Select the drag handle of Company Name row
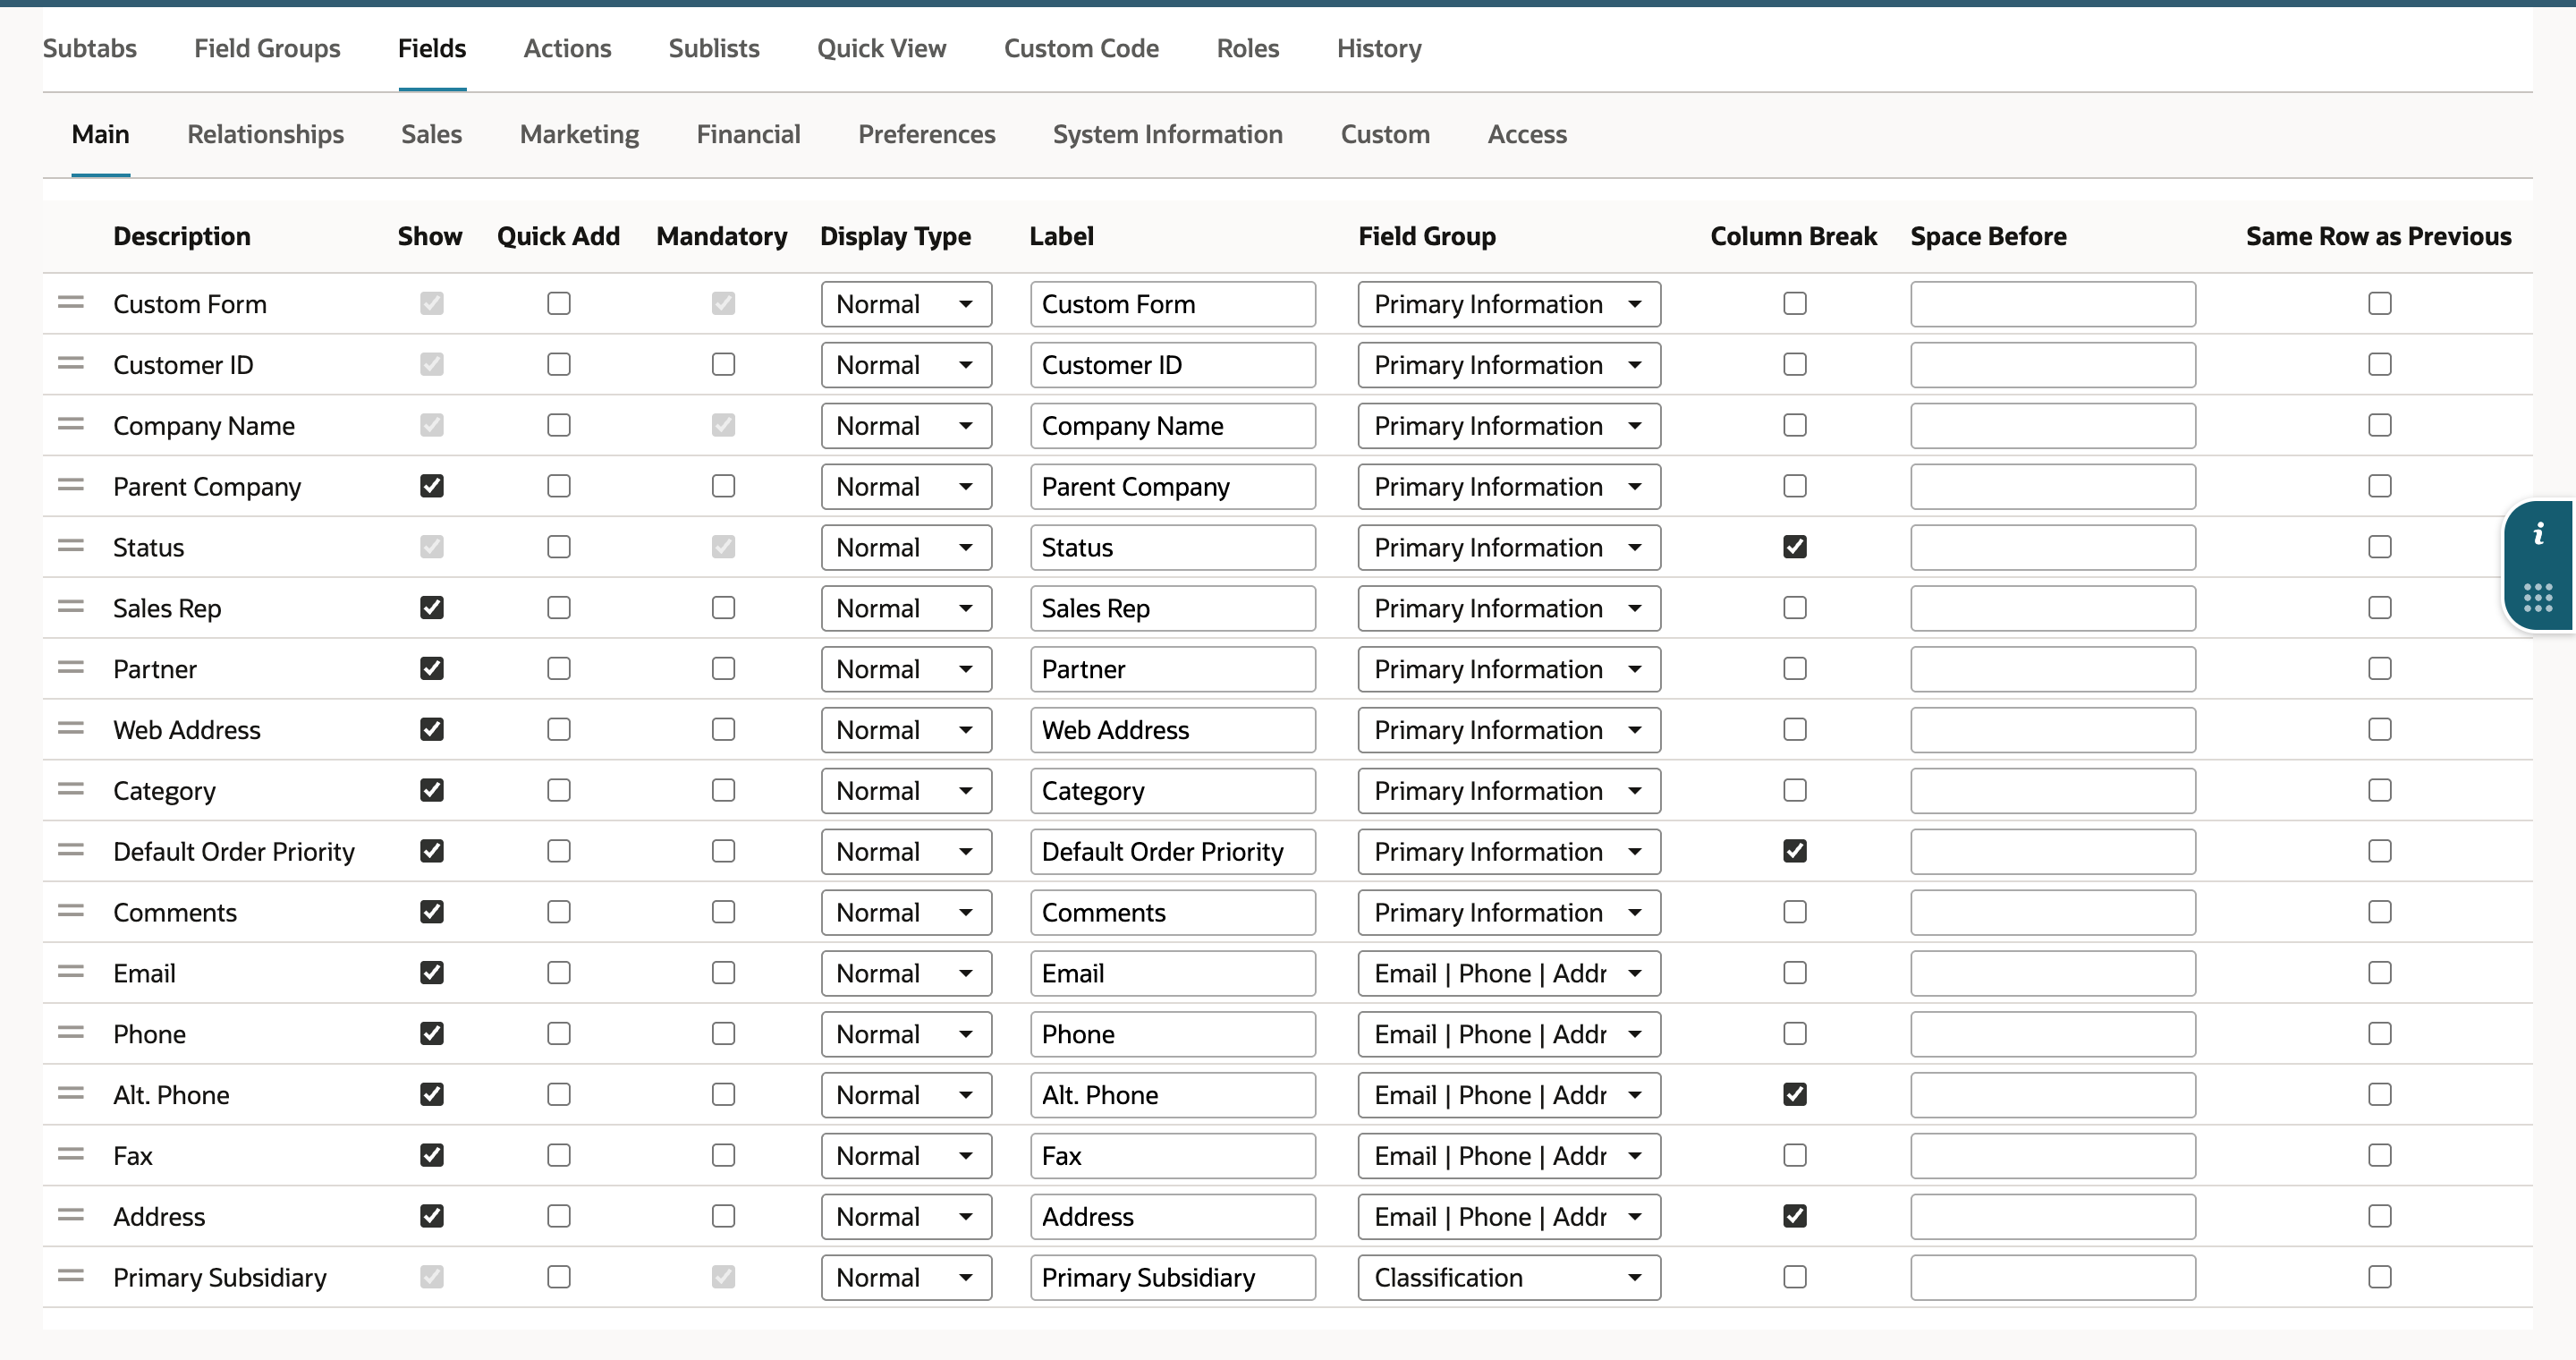The height and width of the screenshot is (1360, 2576). pyautogui.click(x=71, y=424)
